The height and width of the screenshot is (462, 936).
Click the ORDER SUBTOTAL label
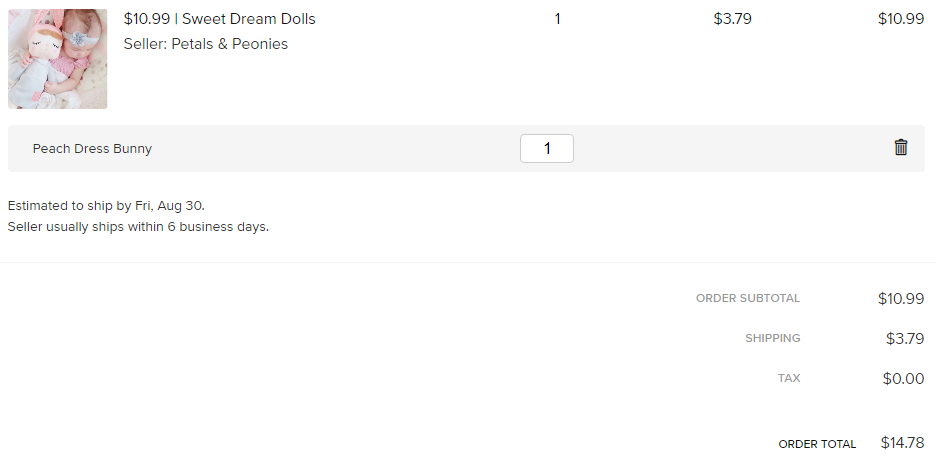pyautogui.click(x=748, y=298)
